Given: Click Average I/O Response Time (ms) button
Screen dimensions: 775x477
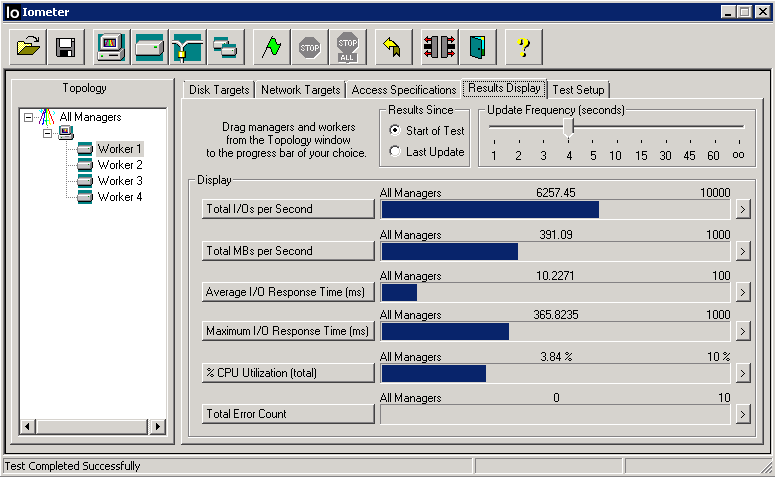Looking at the screenshot, I should point(288,292).
